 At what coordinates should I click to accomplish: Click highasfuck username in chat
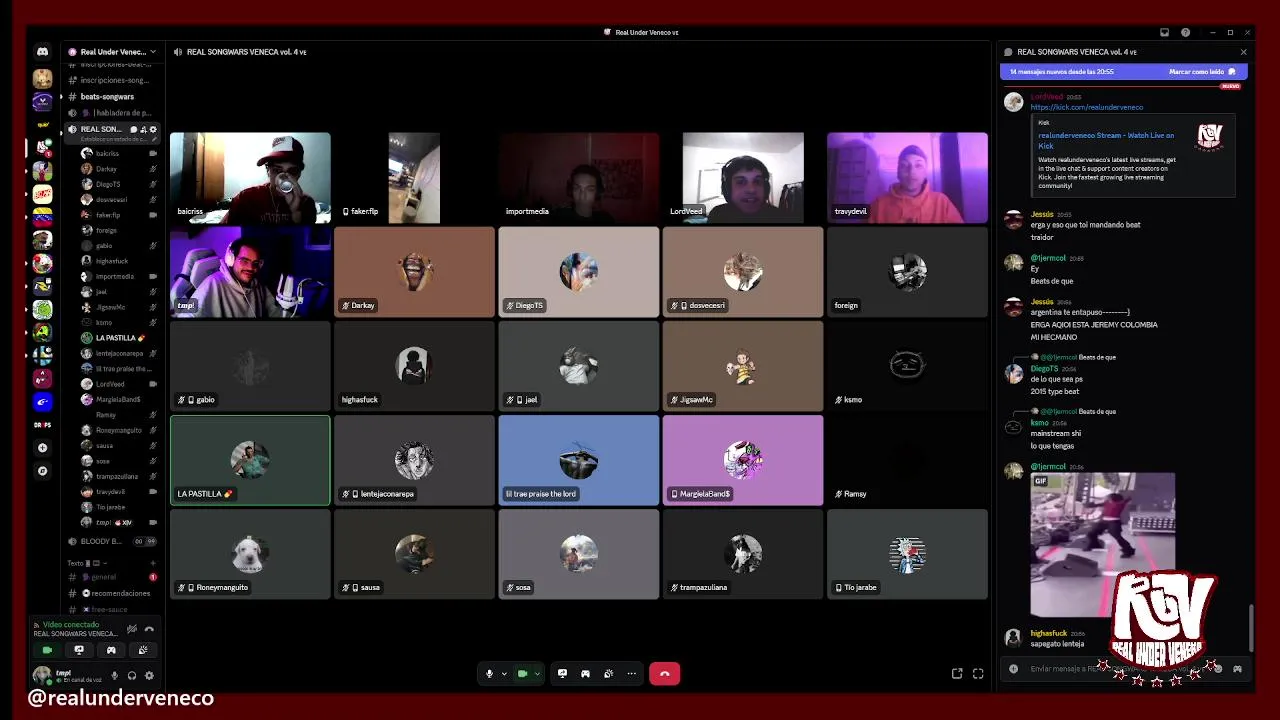click(x=1049, y=633)
